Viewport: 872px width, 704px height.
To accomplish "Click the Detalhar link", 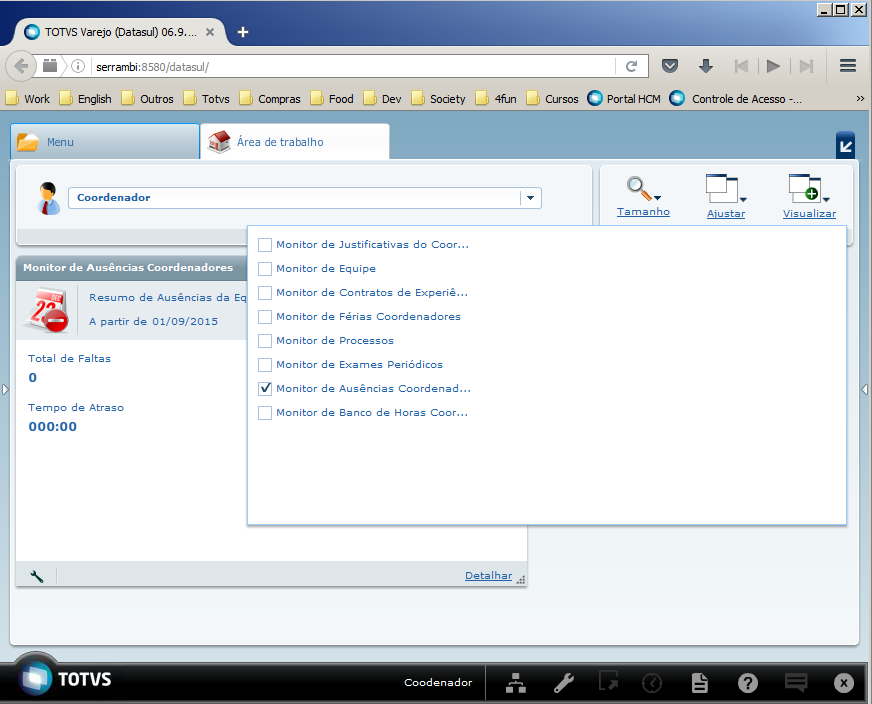I will click(488, 576).
